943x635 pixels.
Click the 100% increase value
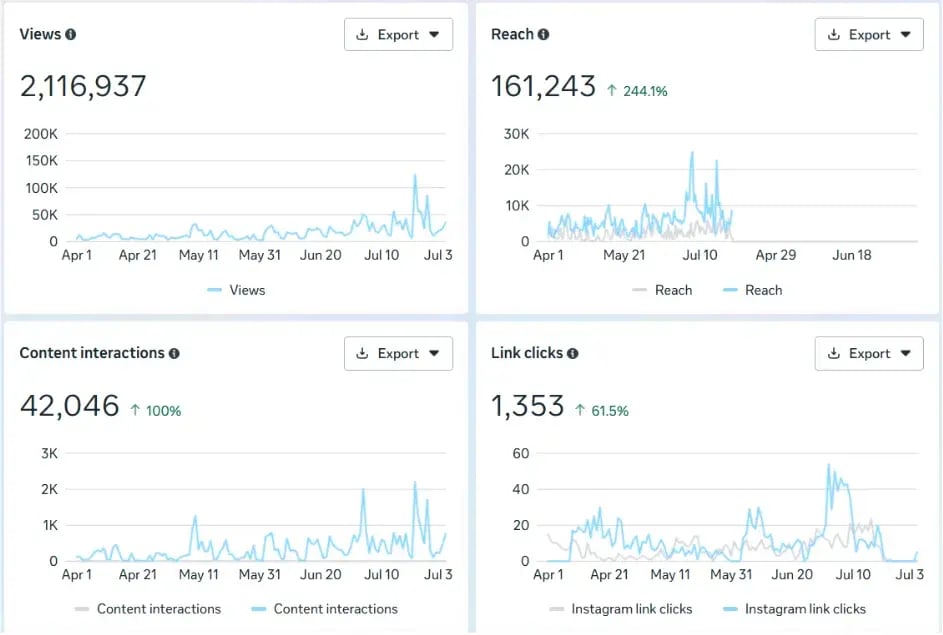tap(164, 411)
